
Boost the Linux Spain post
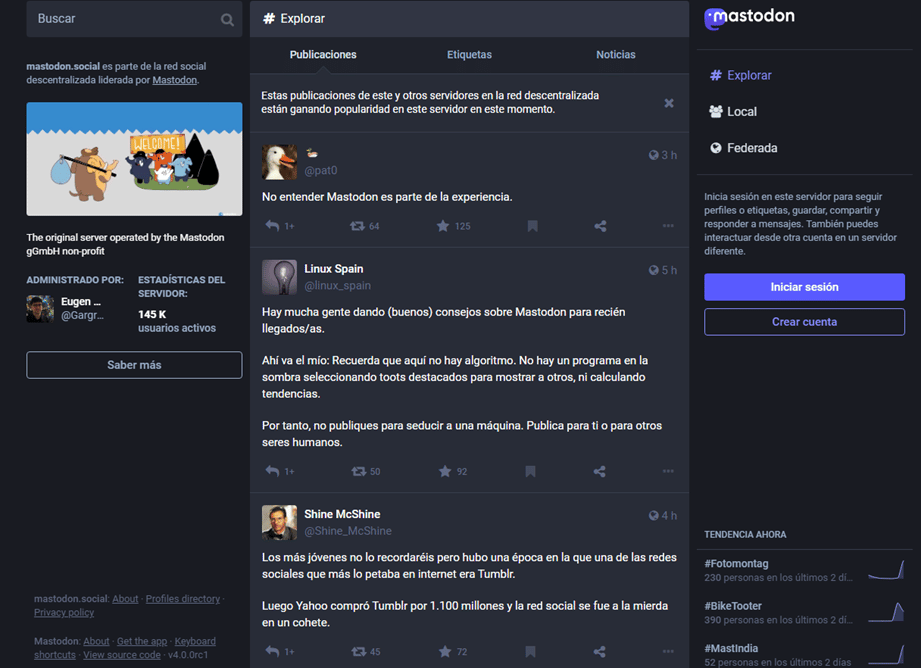(358, 471)
